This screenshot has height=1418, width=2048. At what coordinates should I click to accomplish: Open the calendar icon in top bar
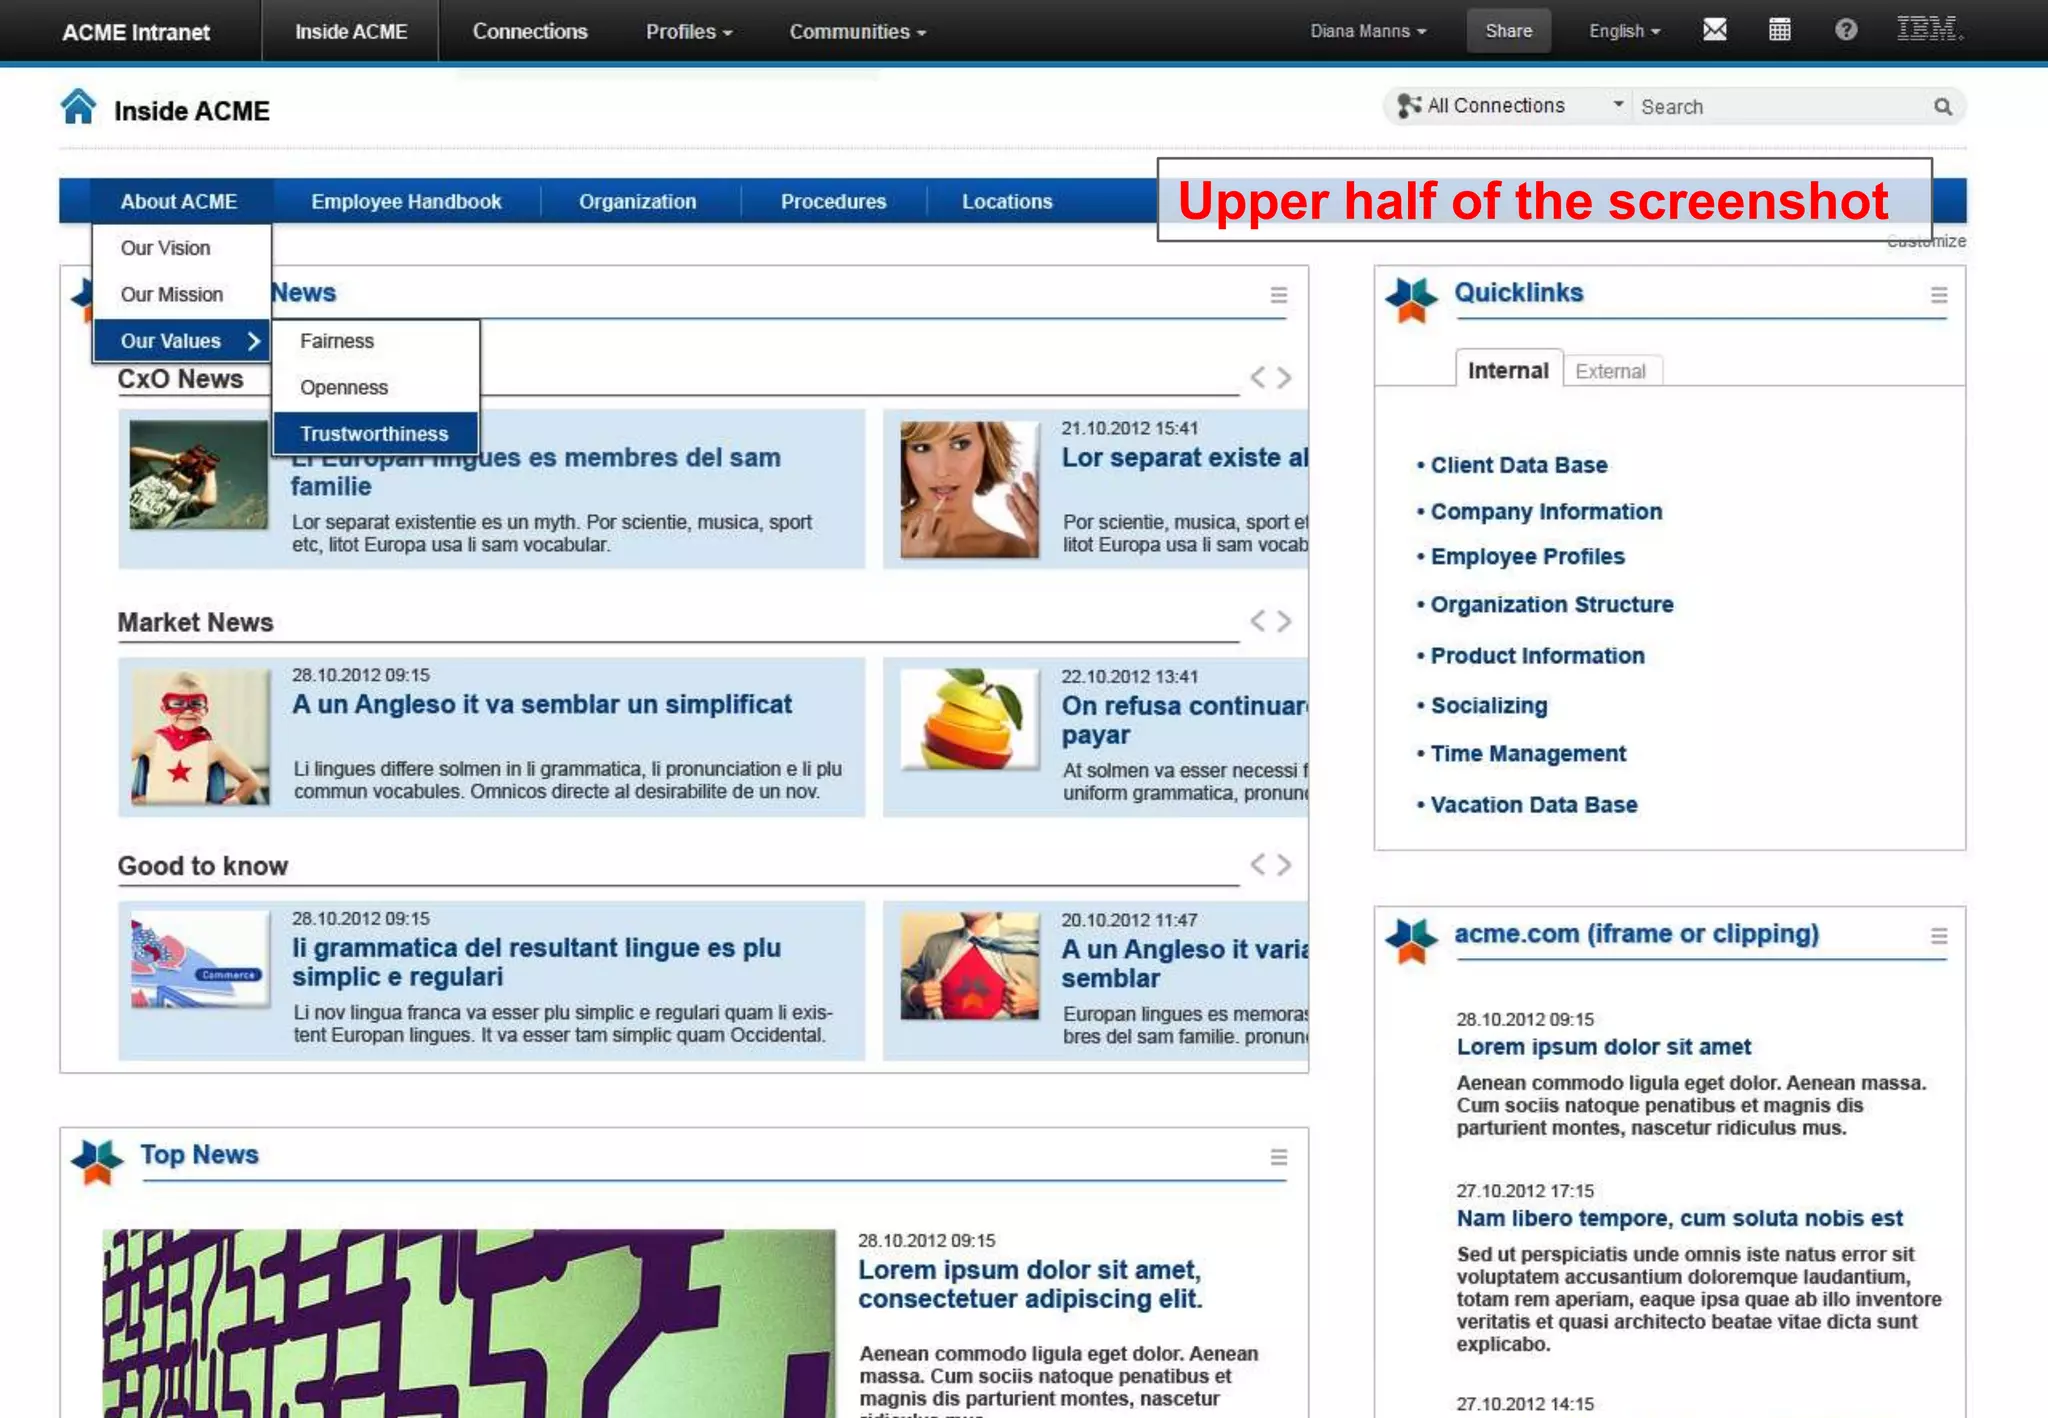pyautogui.click(x=1779, y=30)
